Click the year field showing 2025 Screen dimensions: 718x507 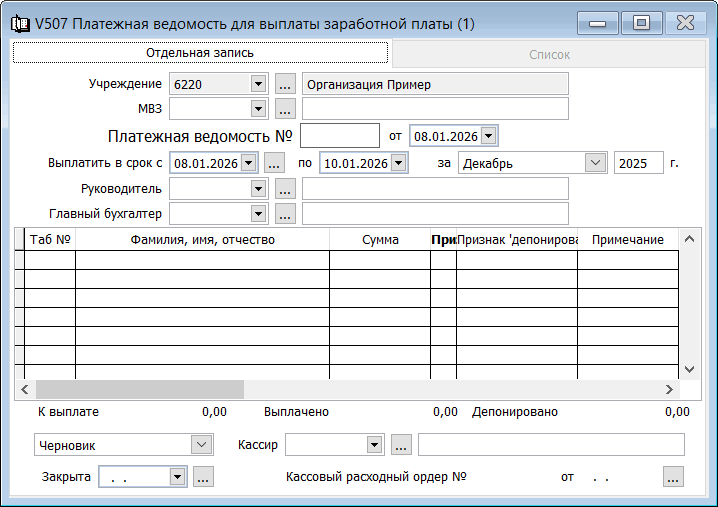point(639,163)
